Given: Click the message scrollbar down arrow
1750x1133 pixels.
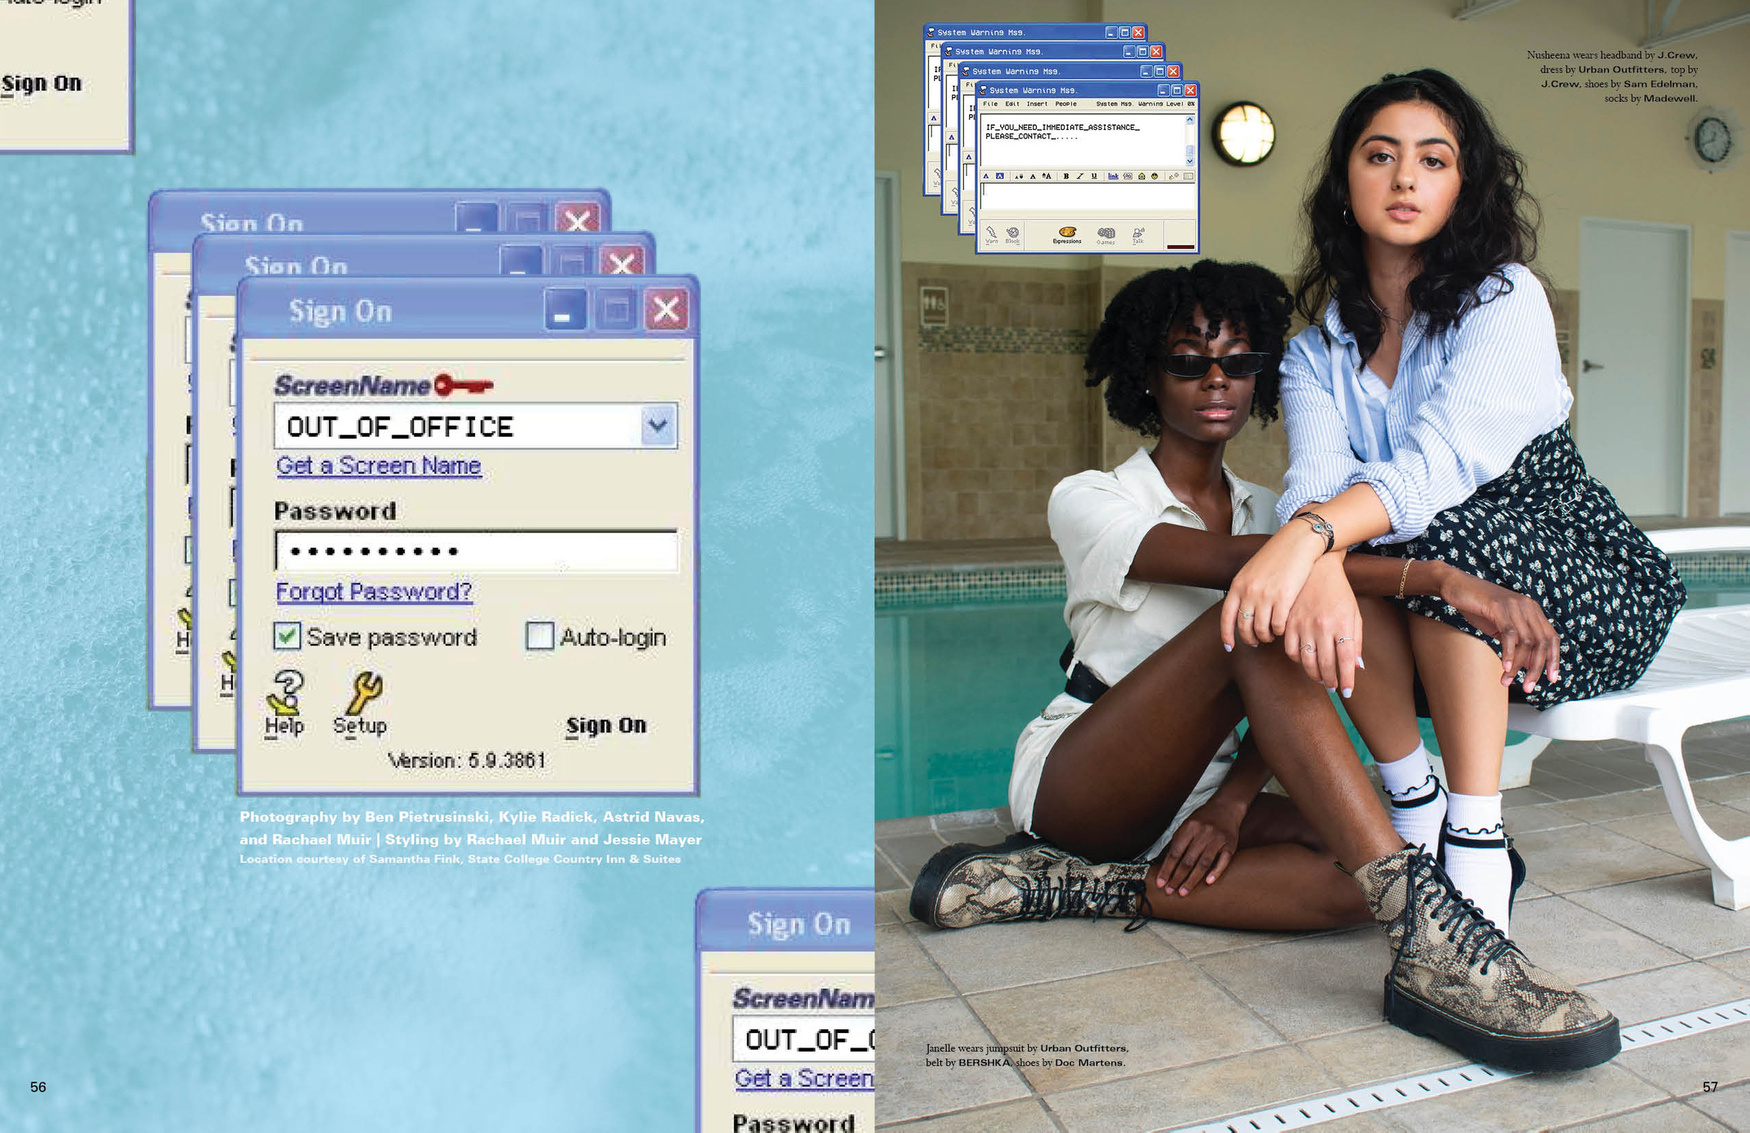Looking at the screenshot, I should (x=1190, y=161).
